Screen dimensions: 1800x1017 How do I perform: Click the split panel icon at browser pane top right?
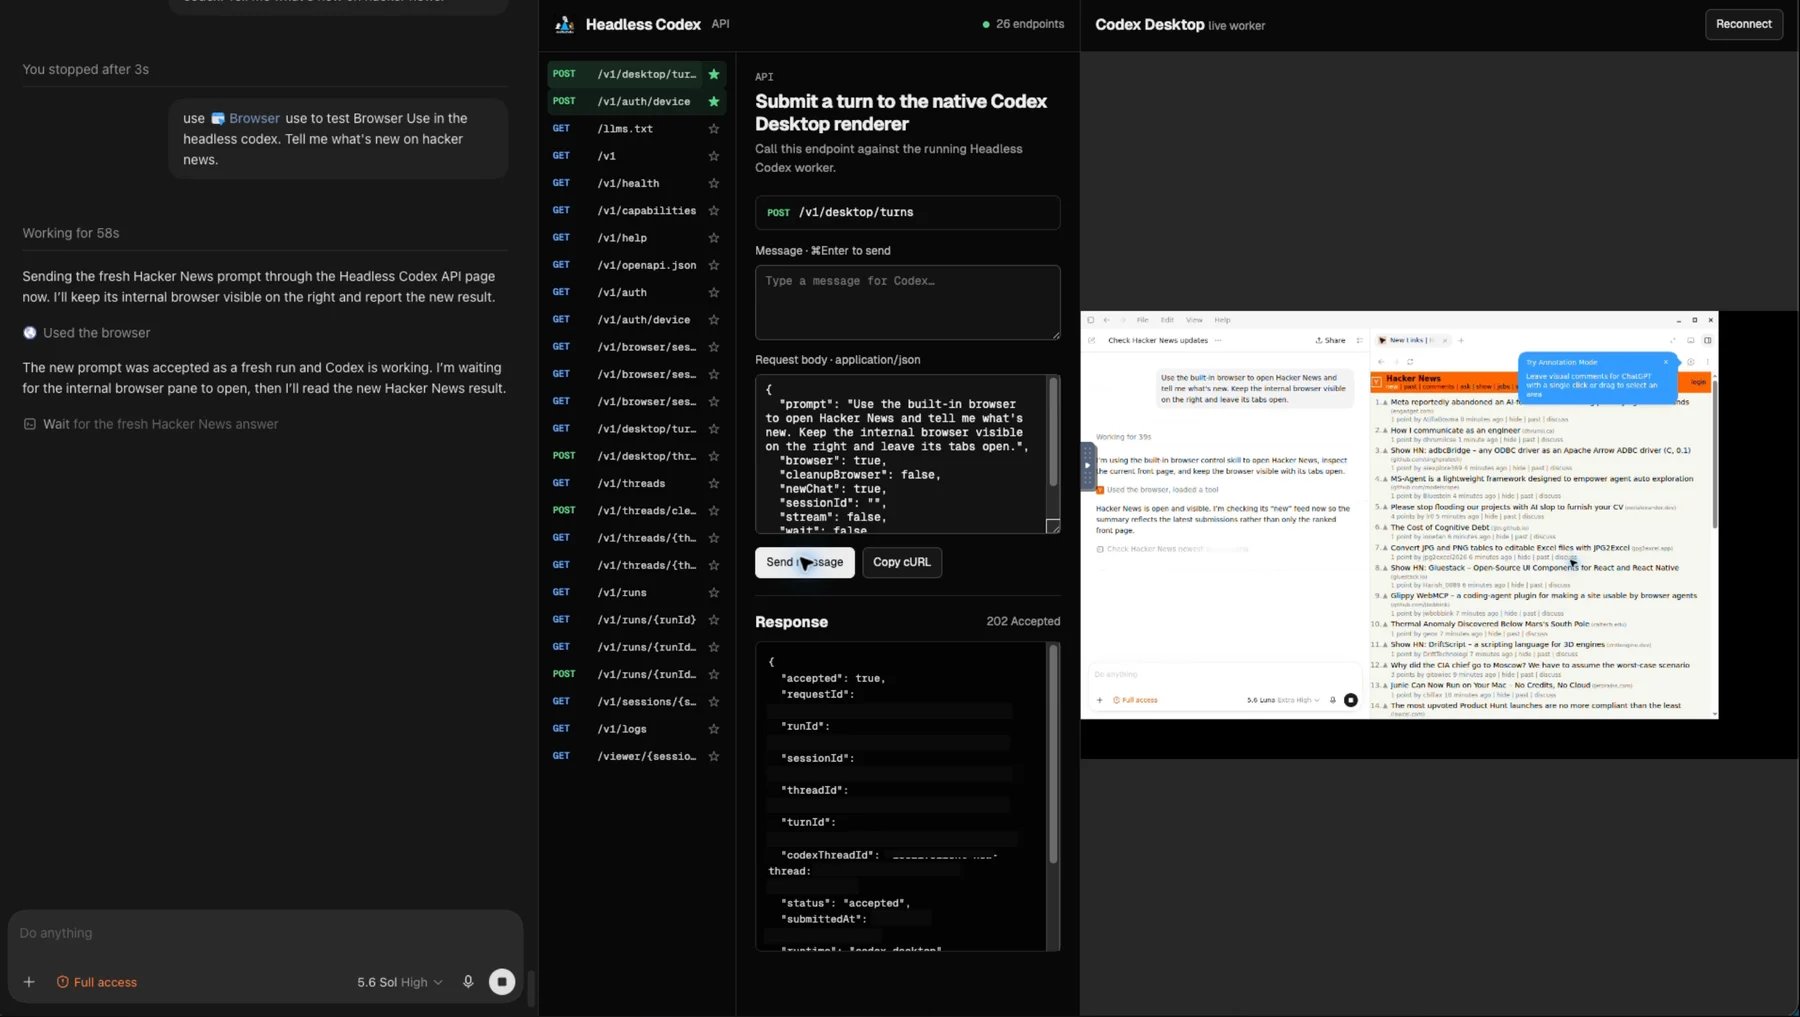[1708, 340]
